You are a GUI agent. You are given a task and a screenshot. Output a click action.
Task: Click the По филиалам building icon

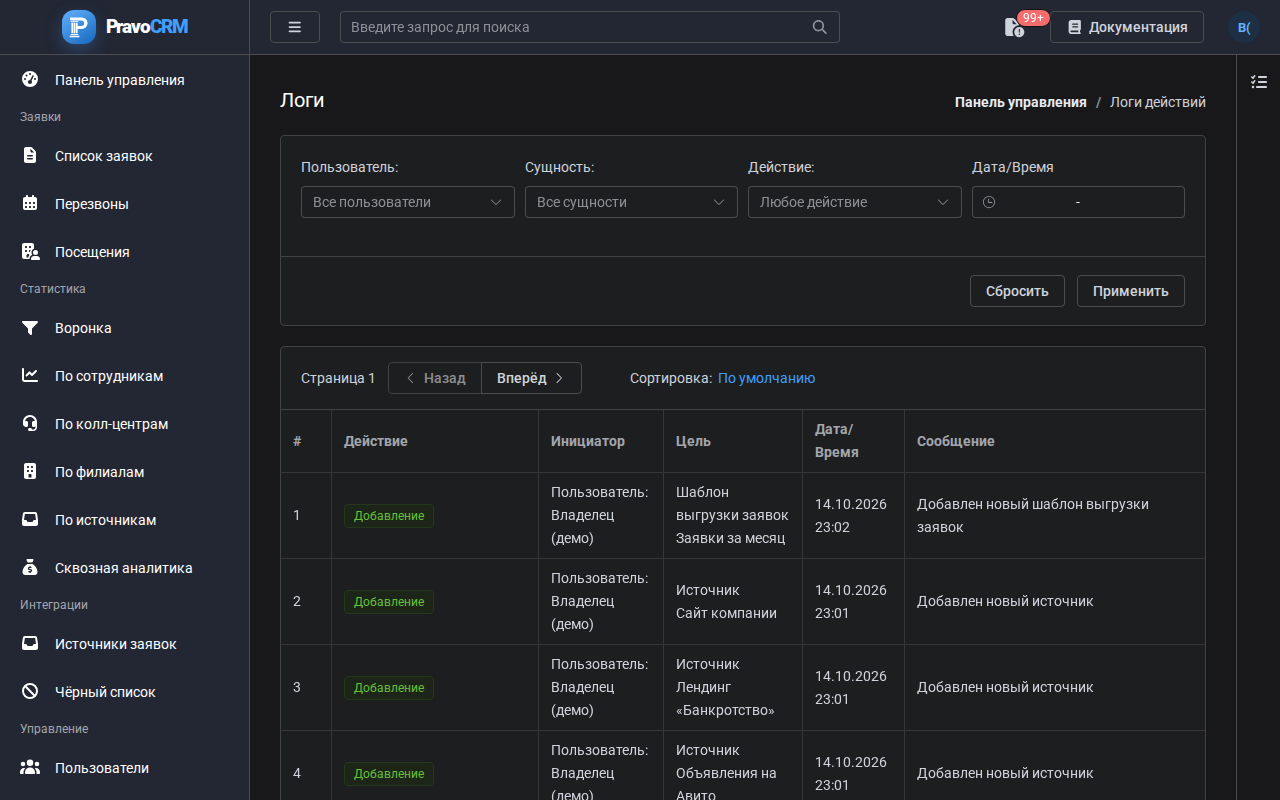(30, 472)
